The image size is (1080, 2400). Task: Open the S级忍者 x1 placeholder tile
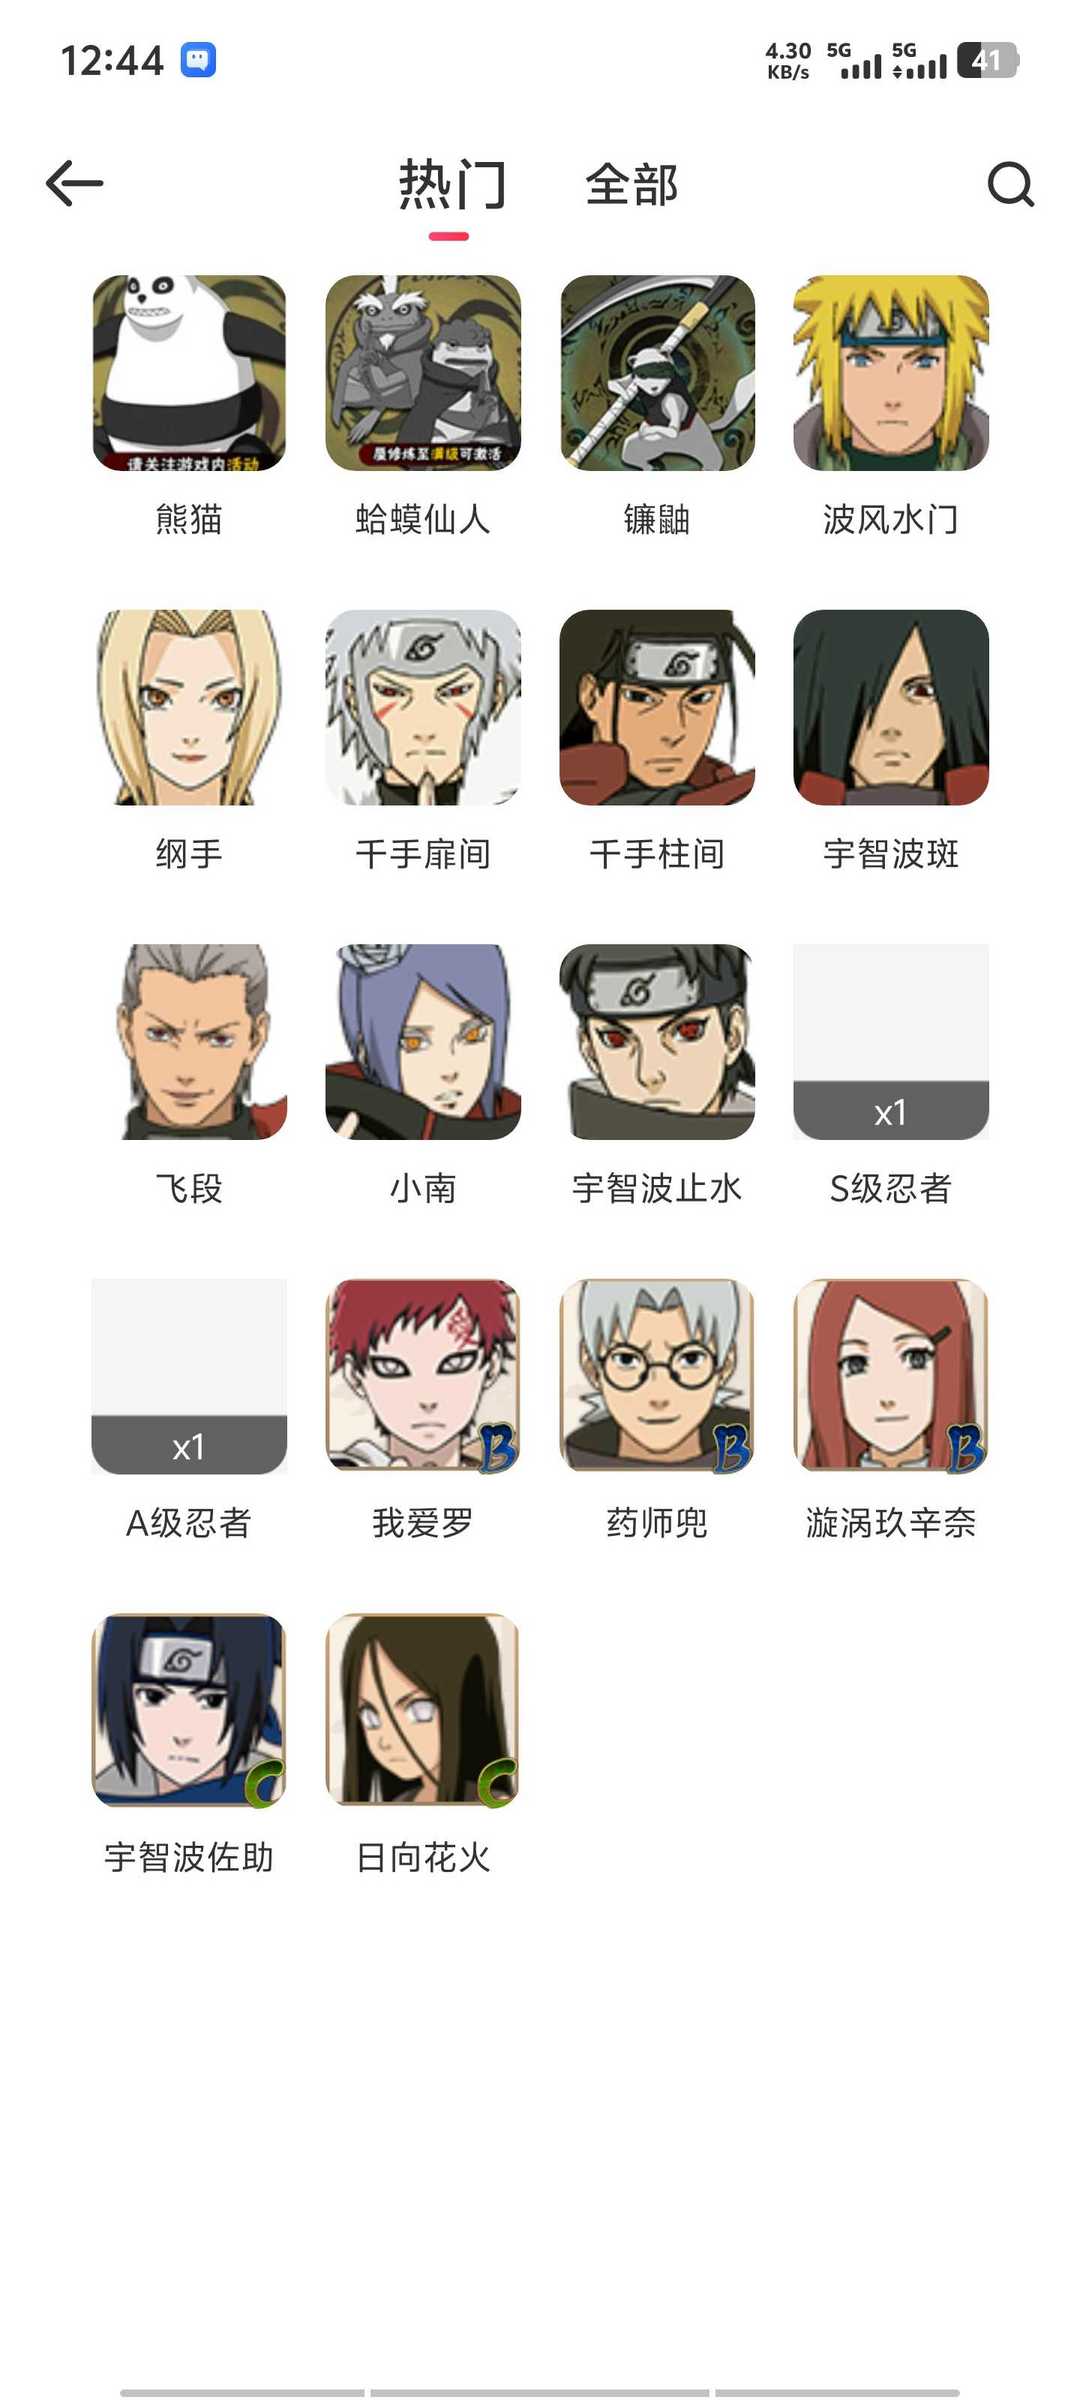(x=891, y=1042)
